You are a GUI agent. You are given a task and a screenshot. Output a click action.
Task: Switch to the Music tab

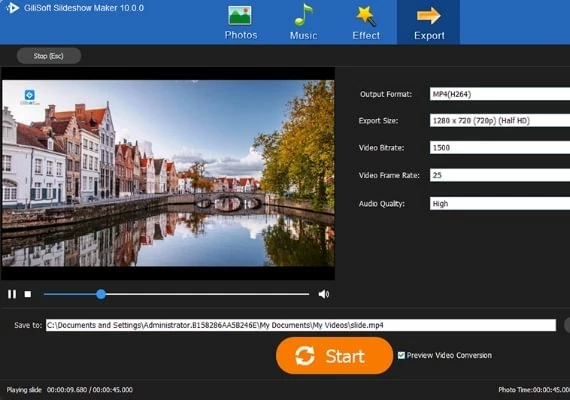[303, 23]
